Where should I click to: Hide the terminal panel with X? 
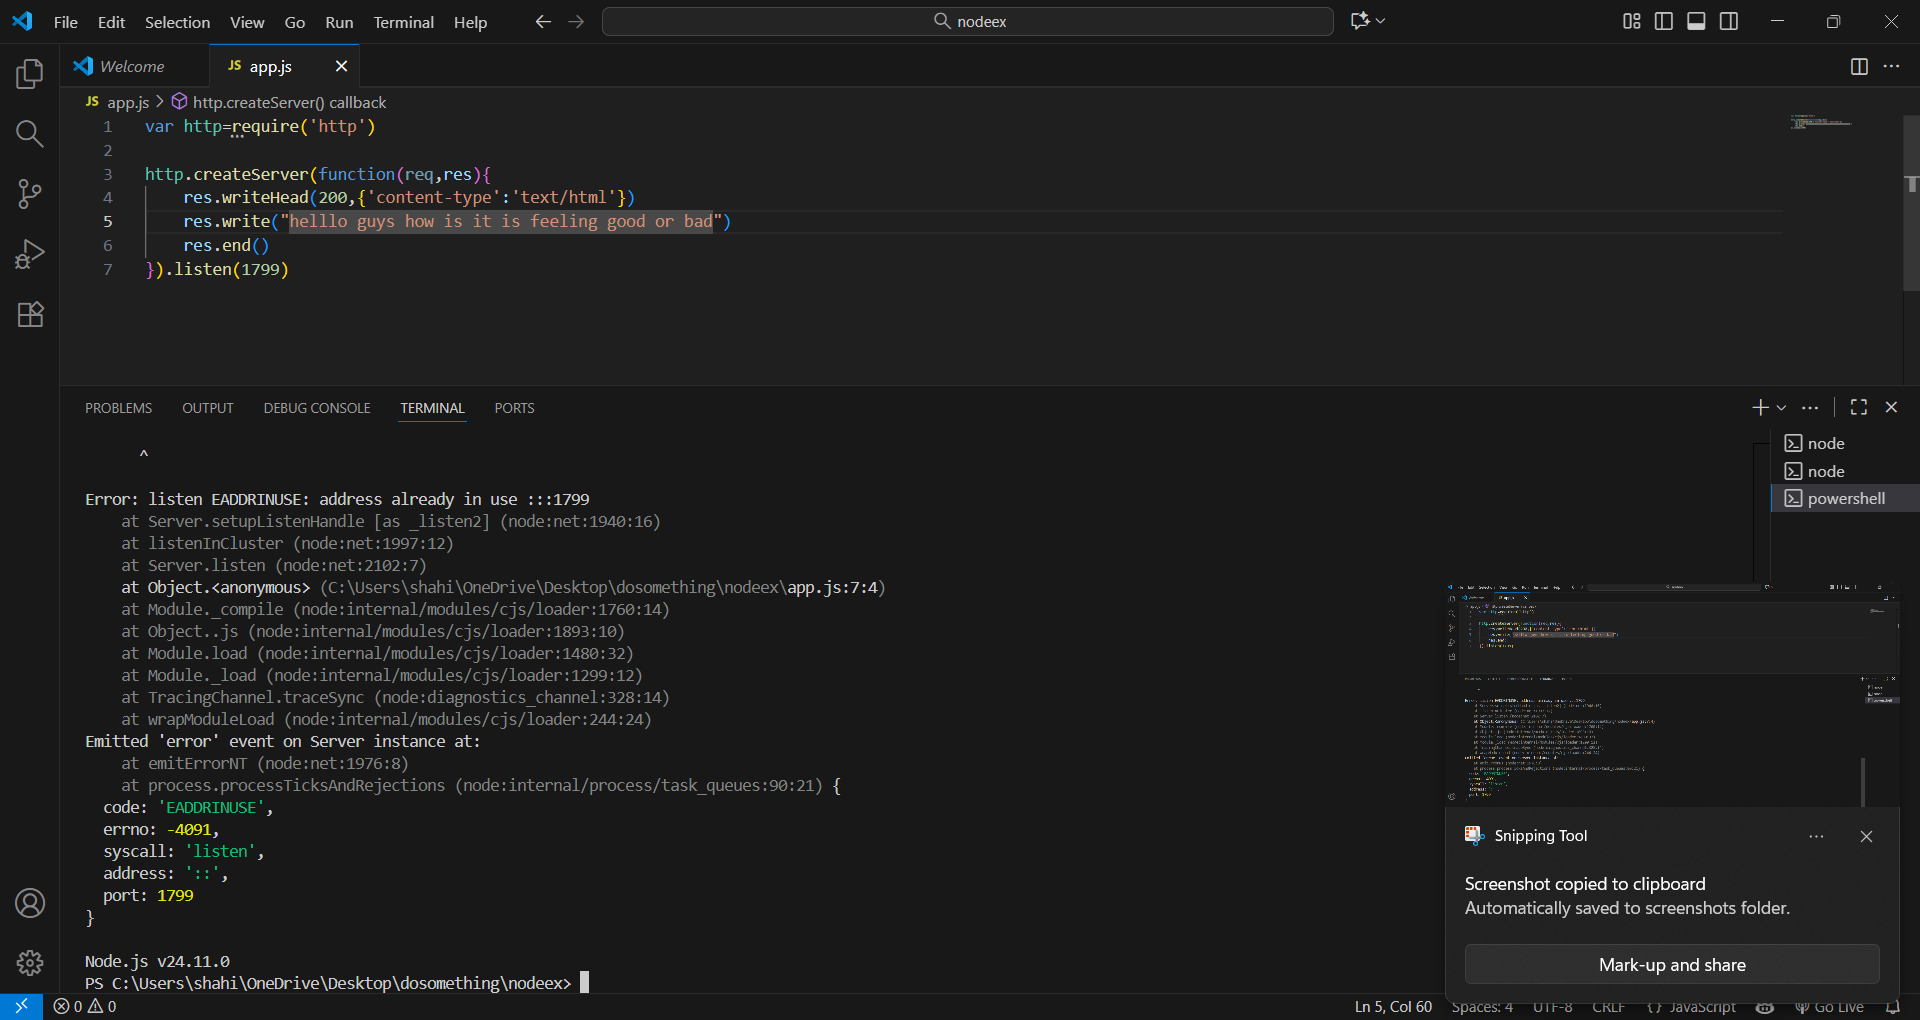[x=1891, y=407]
